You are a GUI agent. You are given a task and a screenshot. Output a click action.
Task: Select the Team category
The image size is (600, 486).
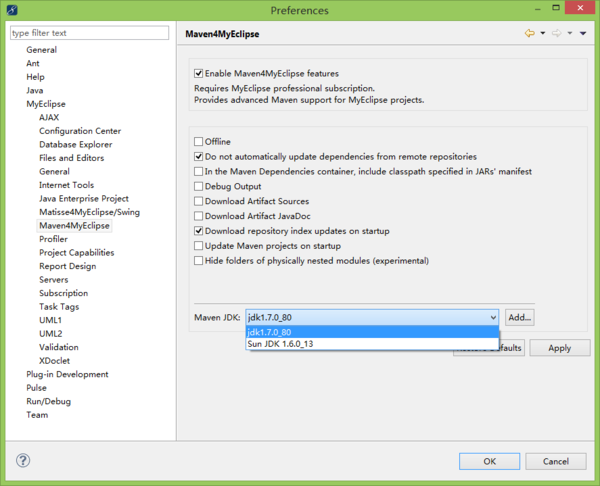(37, 415)
